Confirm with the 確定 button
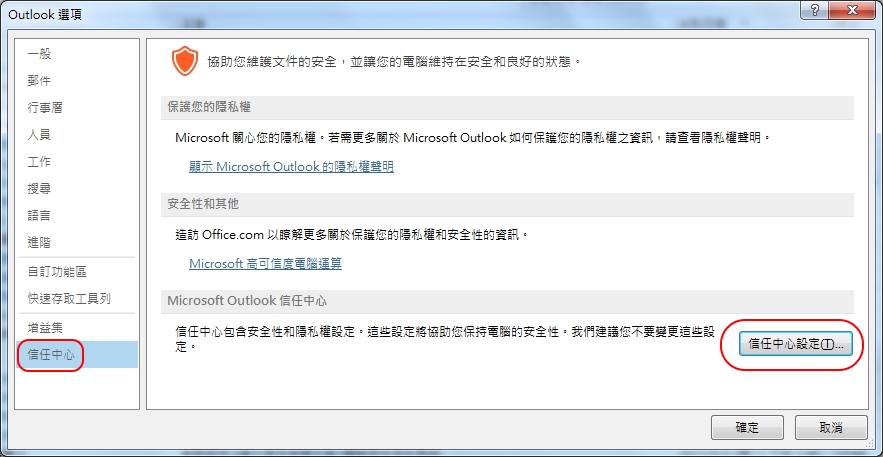Image resolution: width=883 pixels, height=457 pixels. [747, 428]
